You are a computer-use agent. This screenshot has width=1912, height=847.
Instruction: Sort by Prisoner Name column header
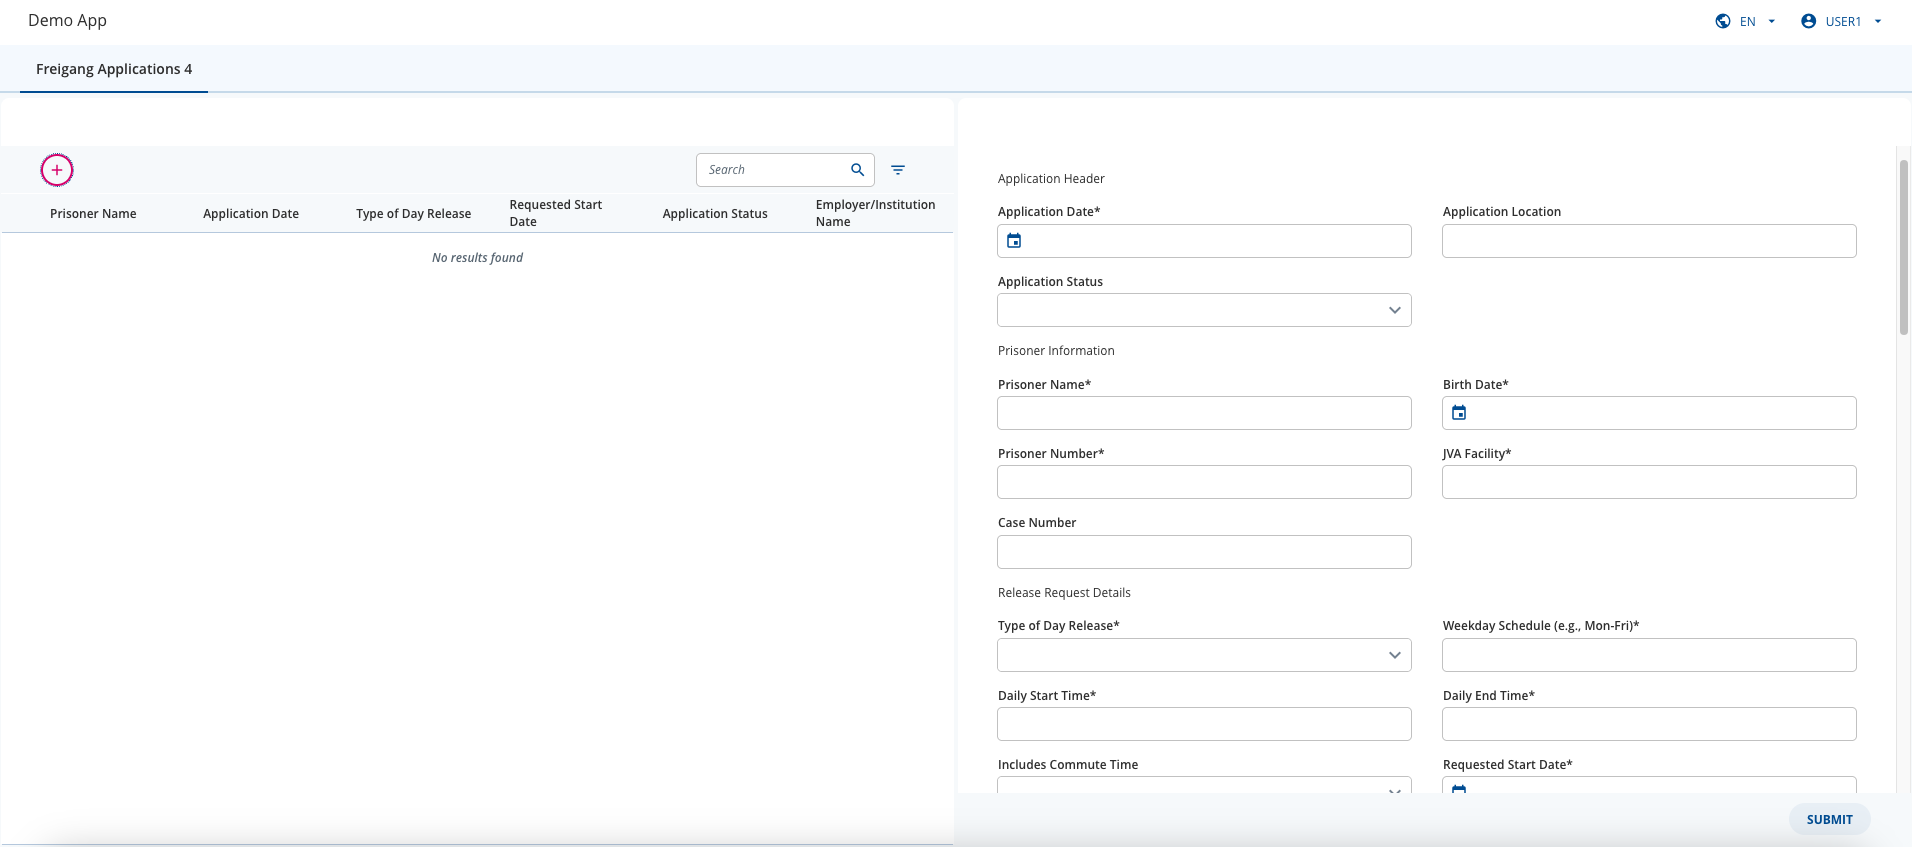[x=93, y=214]
